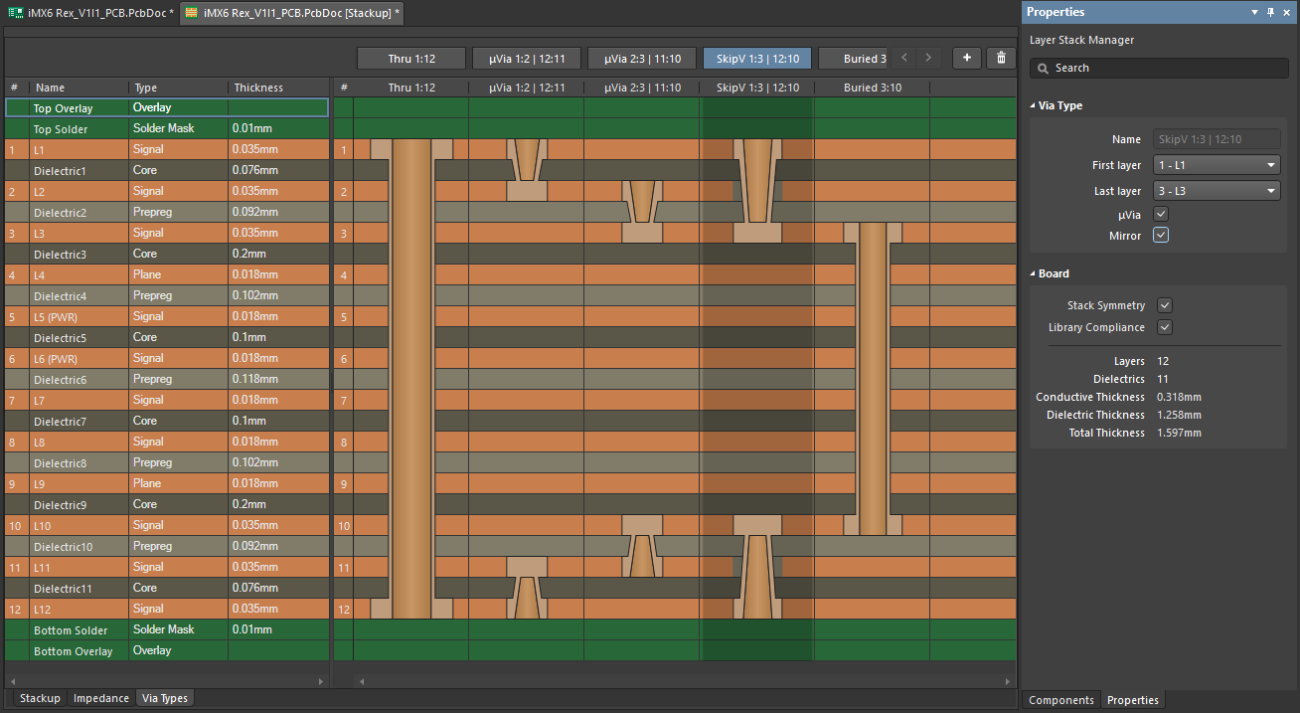1300x713 pixels.
Task: Close the Properties panel
Action: [x=1286, y=12]
